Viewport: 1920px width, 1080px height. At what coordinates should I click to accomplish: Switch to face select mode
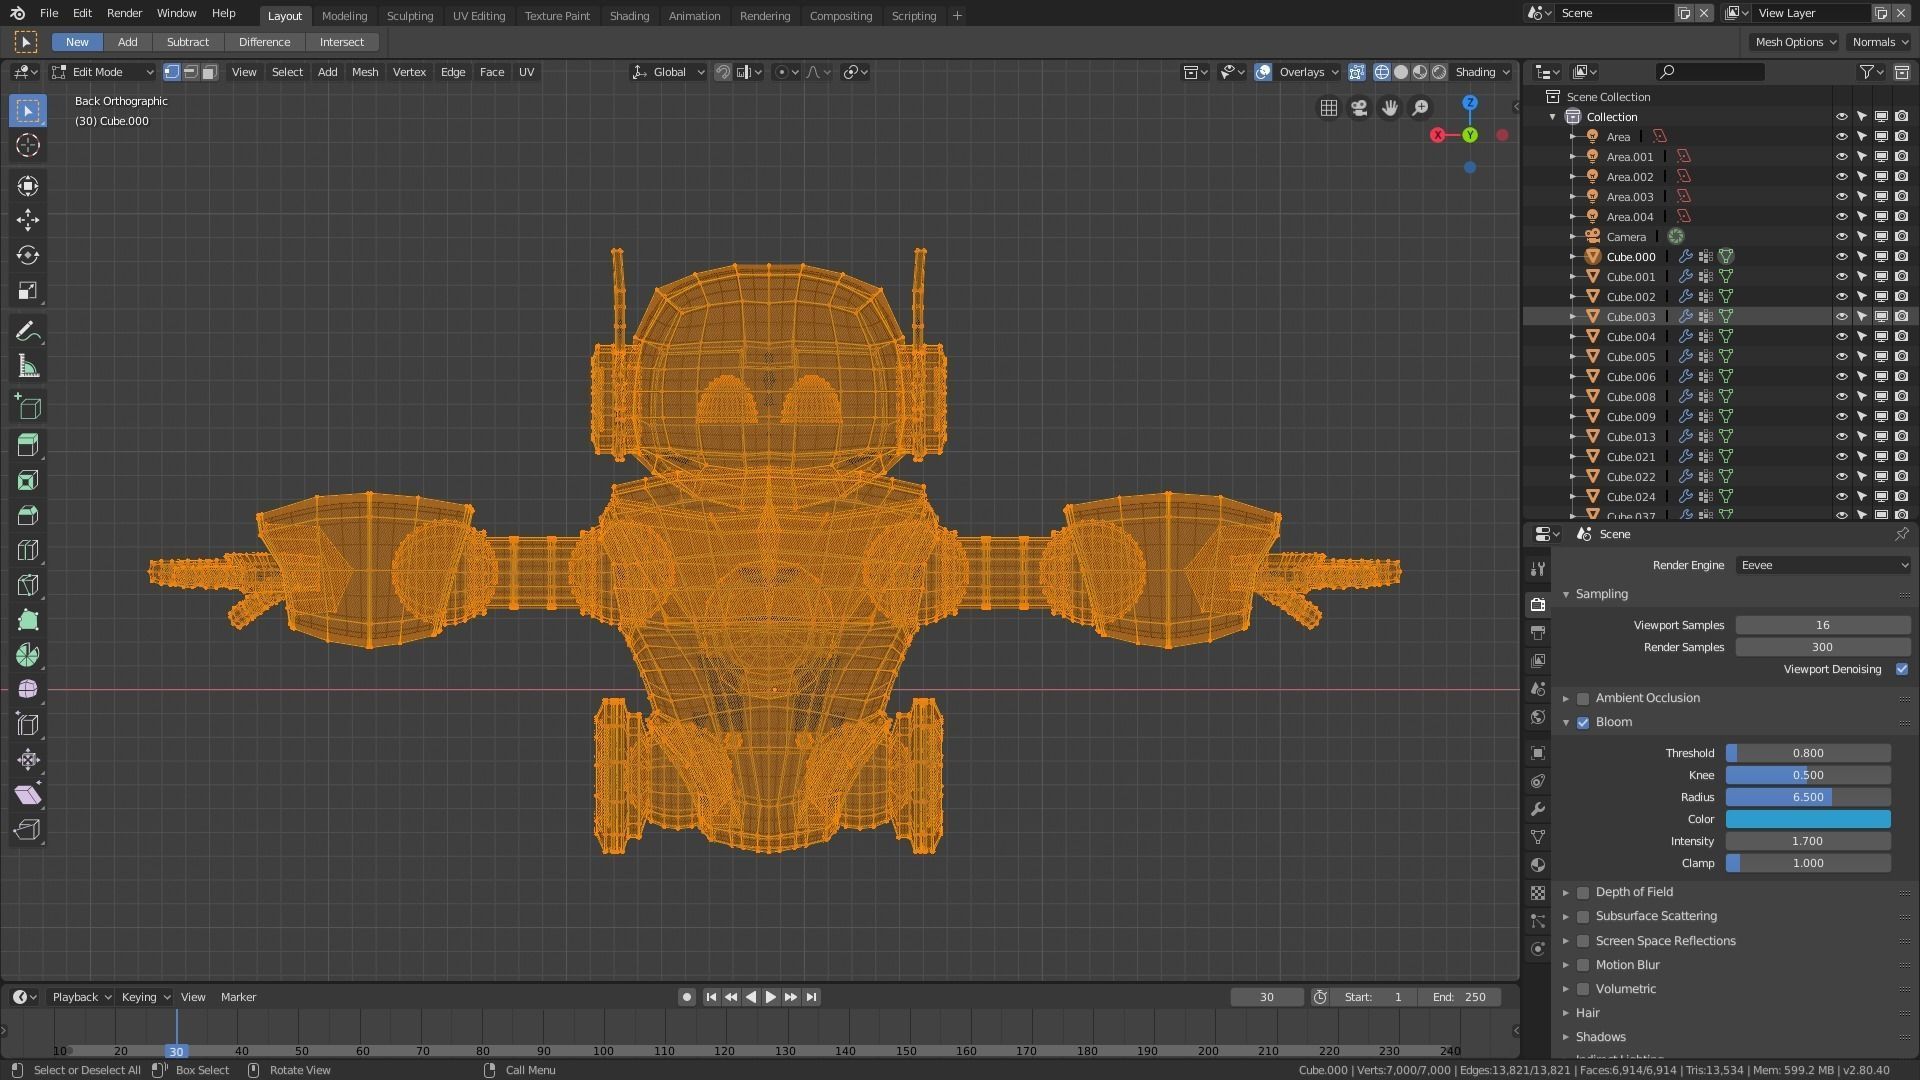pos(209,72)
